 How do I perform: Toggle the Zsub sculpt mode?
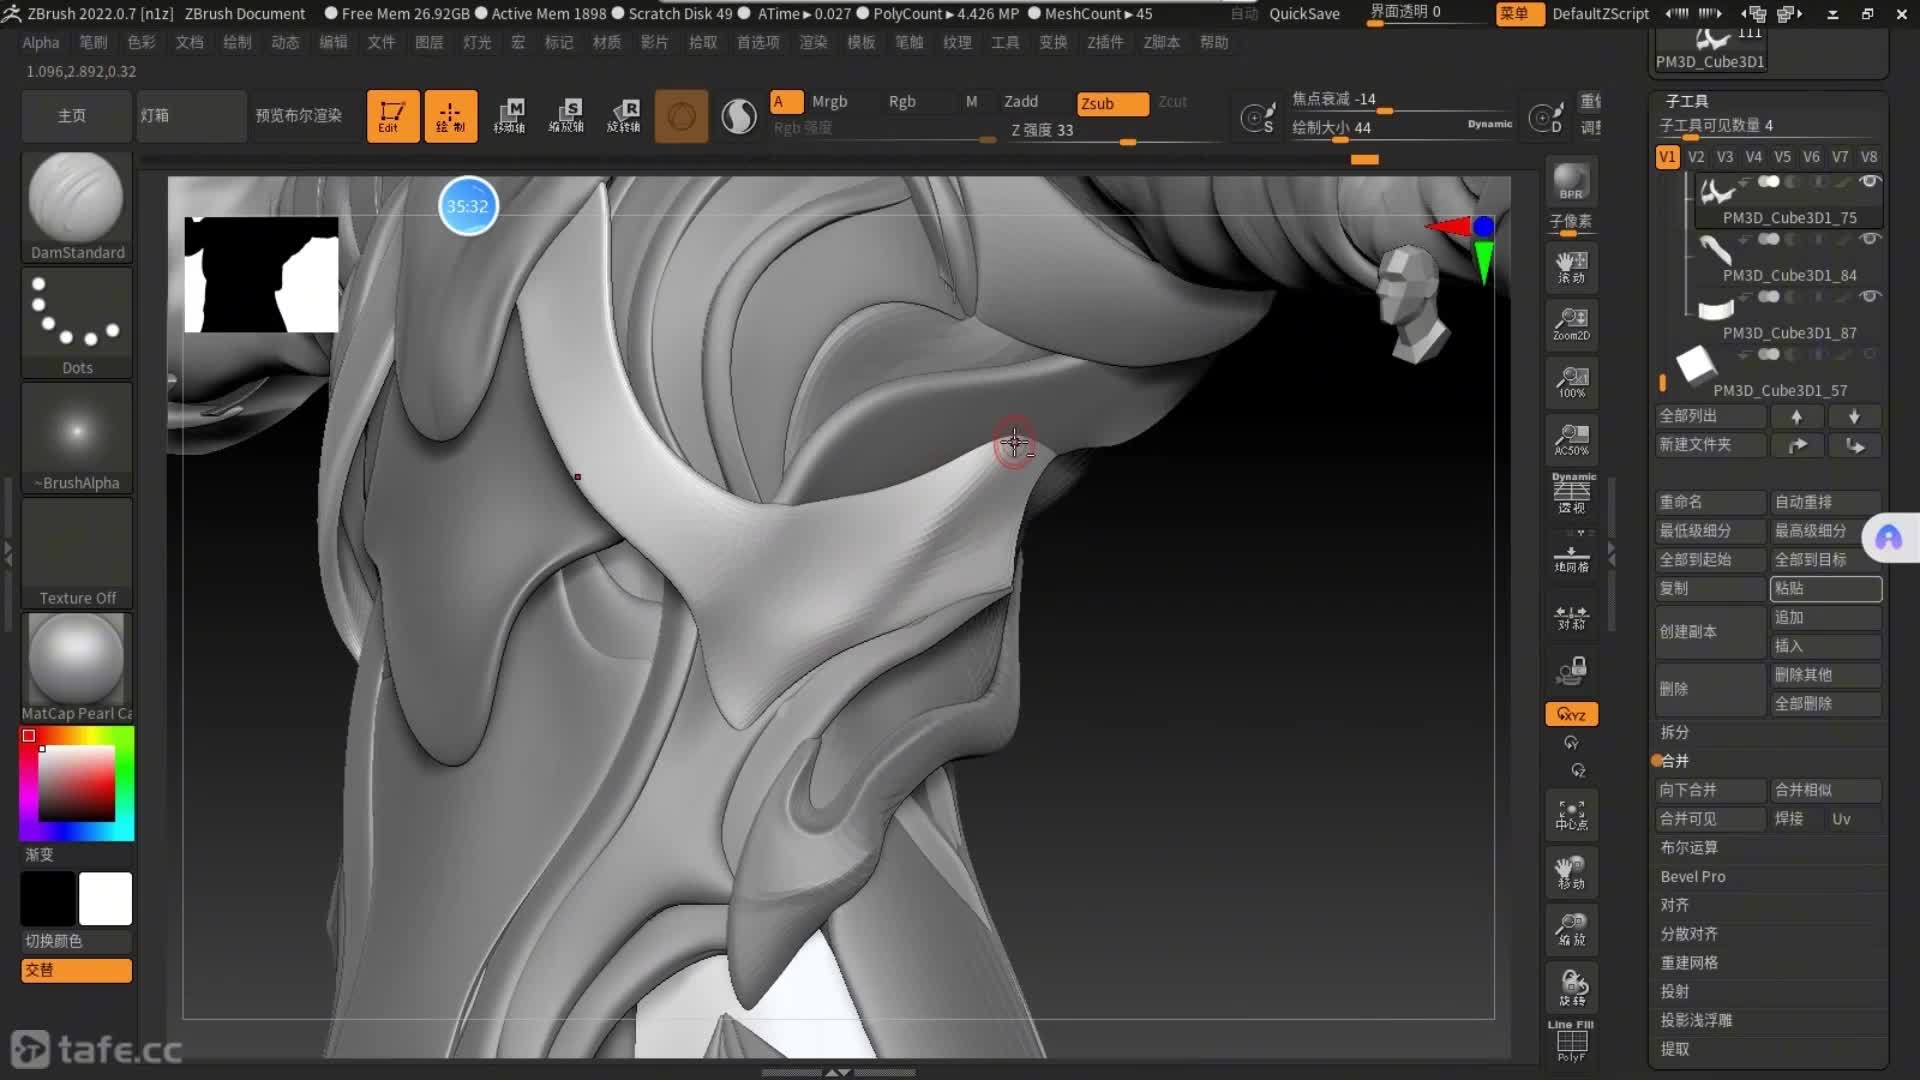[x=1112, y=103]
